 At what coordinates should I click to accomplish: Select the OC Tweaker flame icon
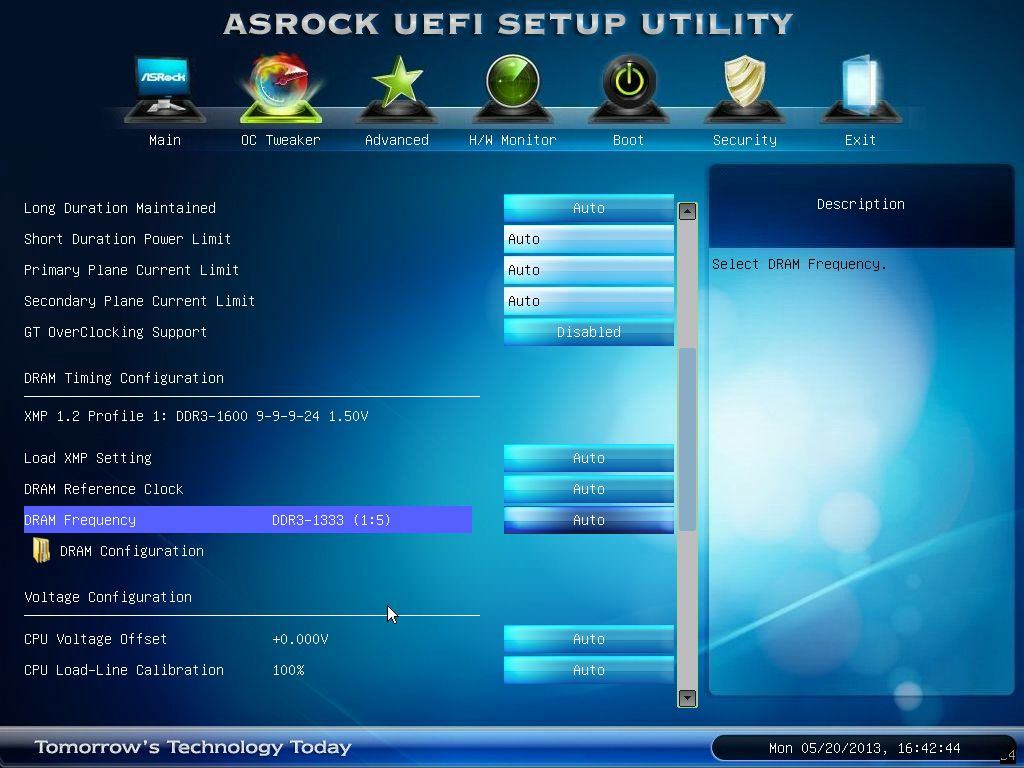point(281,89)
